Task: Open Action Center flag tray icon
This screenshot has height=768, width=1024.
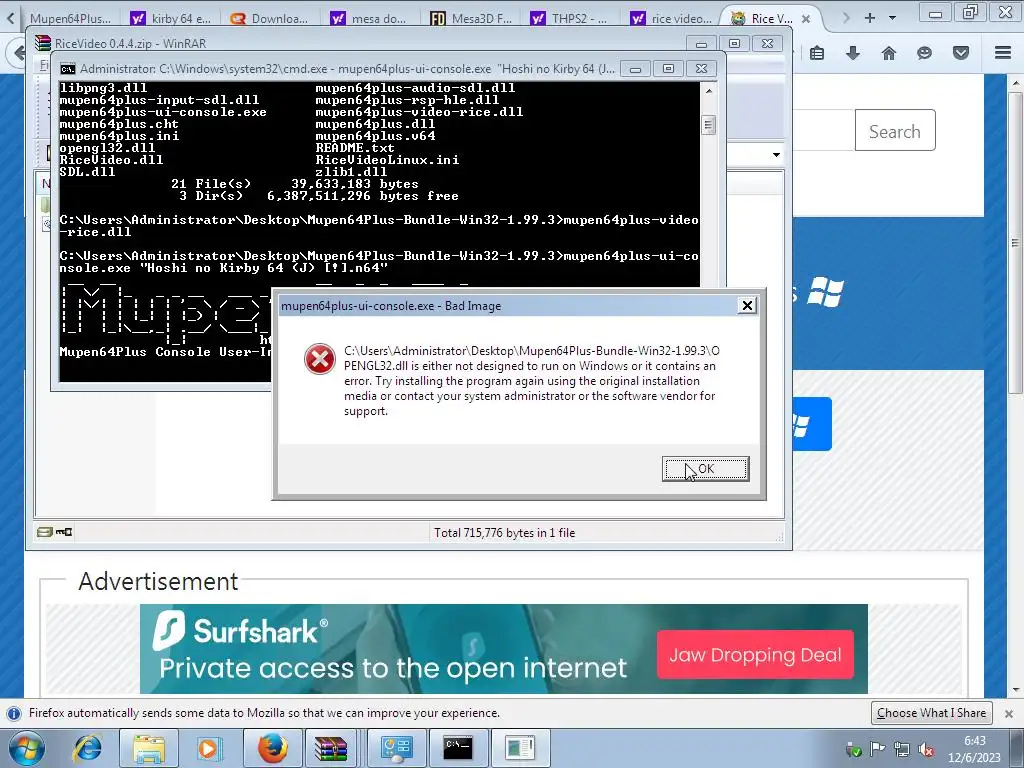Action: [878, 749]
